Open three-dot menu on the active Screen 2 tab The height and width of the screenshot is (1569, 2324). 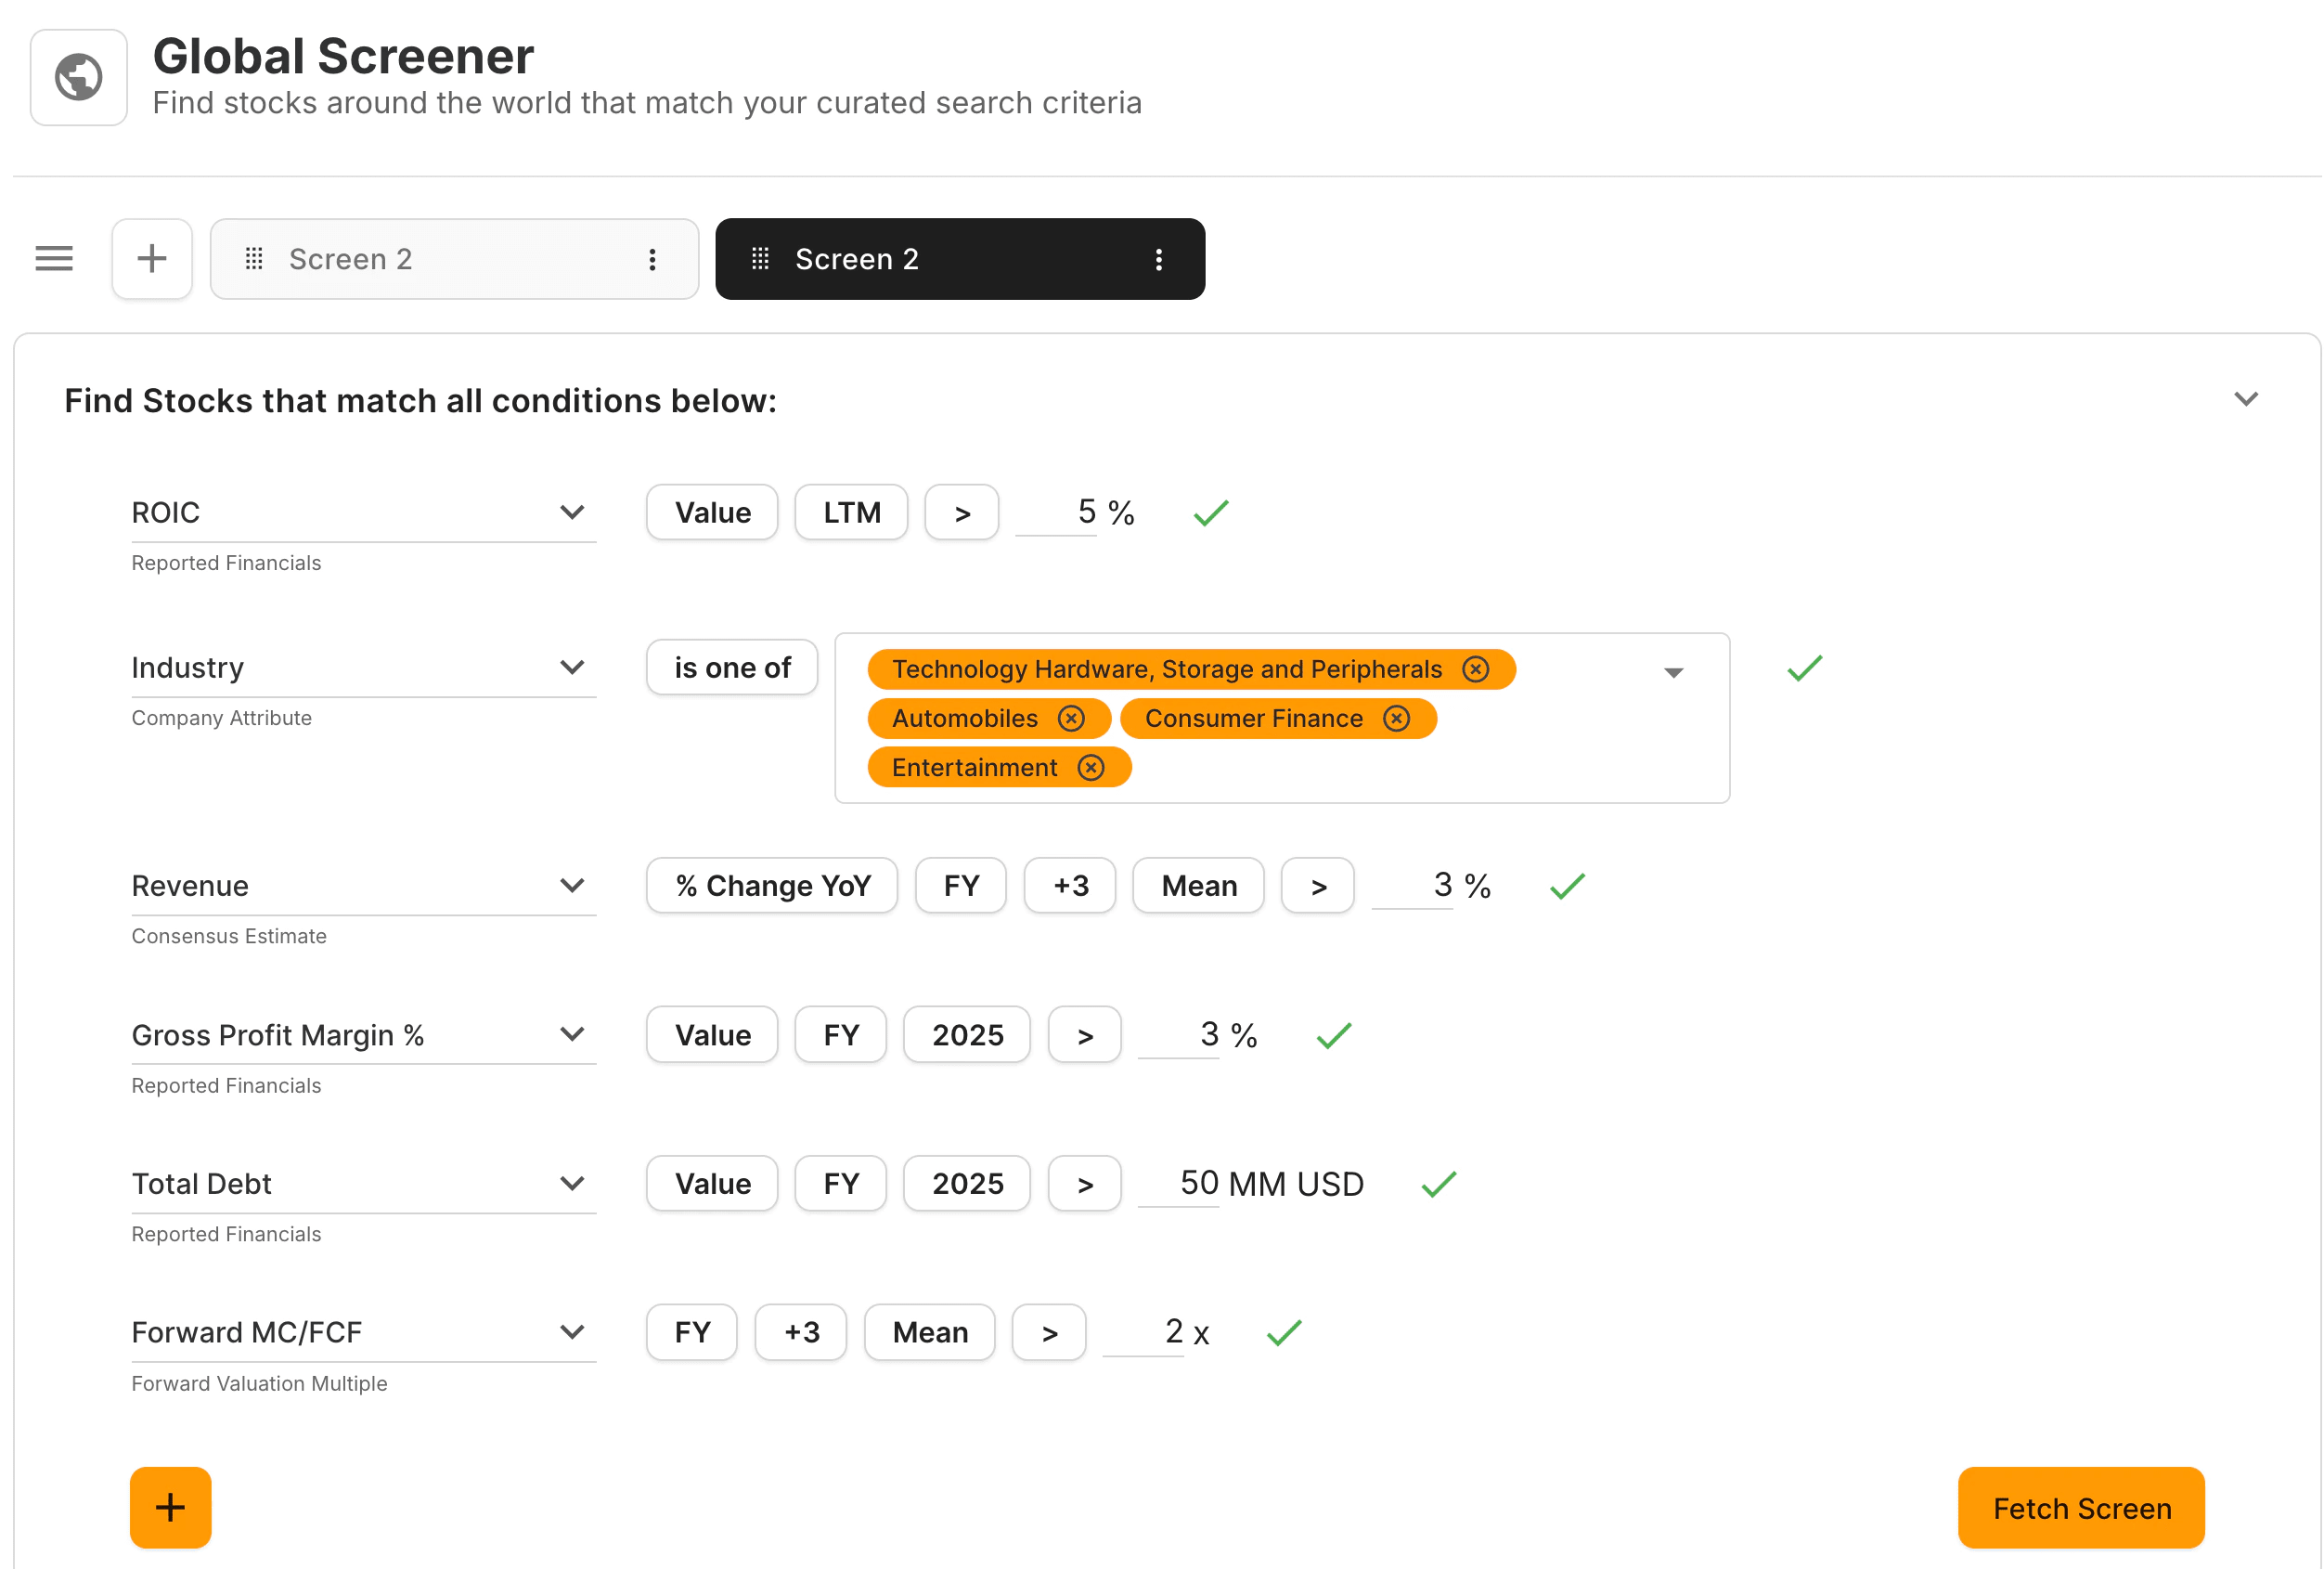pyautogui.click(x=1158, y=260)
